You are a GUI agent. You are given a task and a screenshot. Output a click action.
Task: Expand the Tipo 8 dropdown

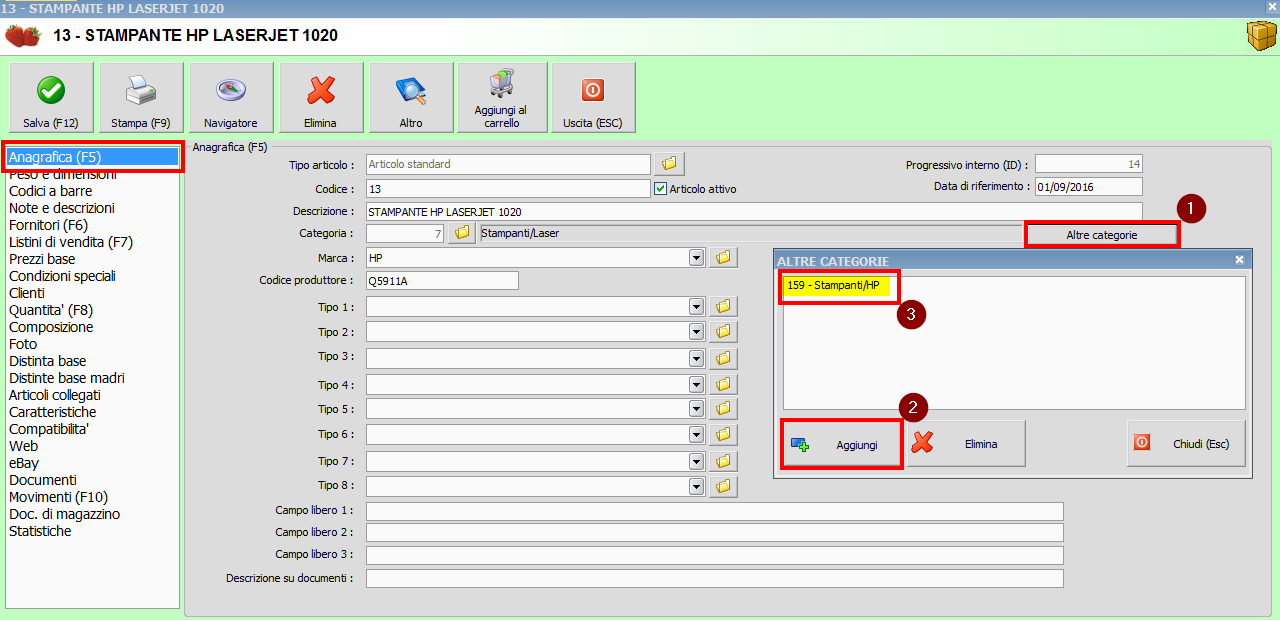(696, 486)
